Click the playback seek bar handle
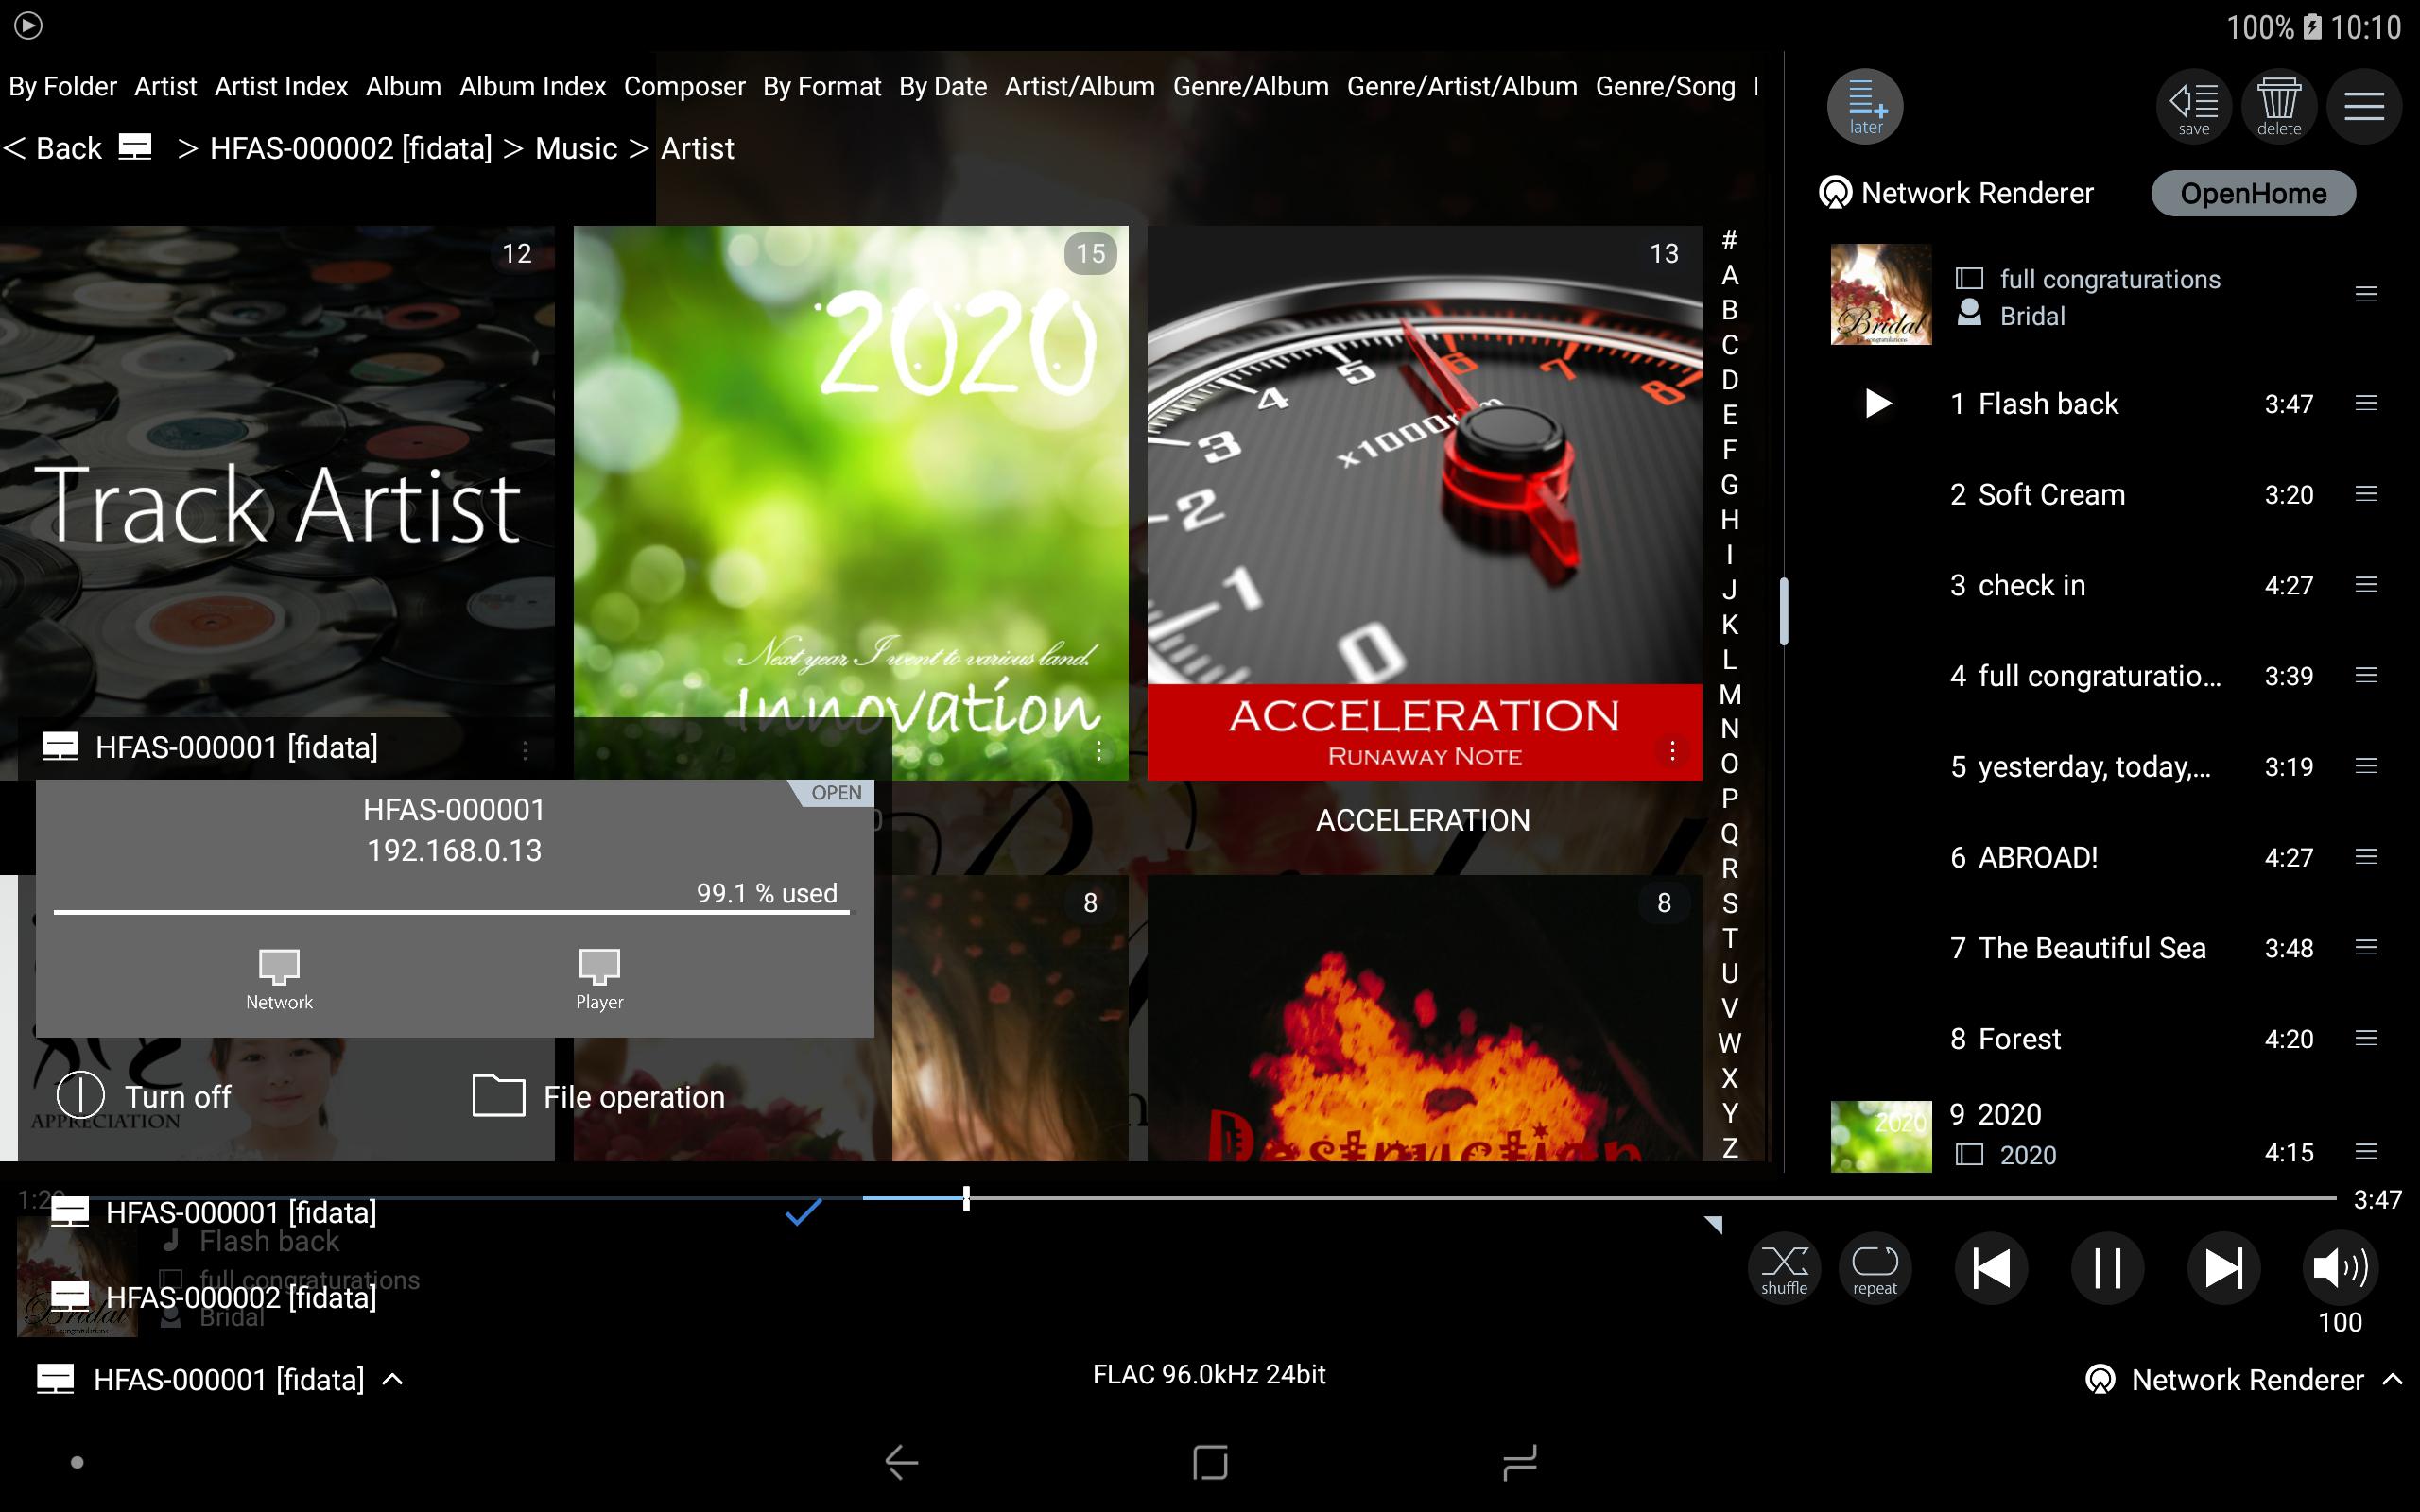The width and height of the screenshot is (2420, 1512). 966,1198
